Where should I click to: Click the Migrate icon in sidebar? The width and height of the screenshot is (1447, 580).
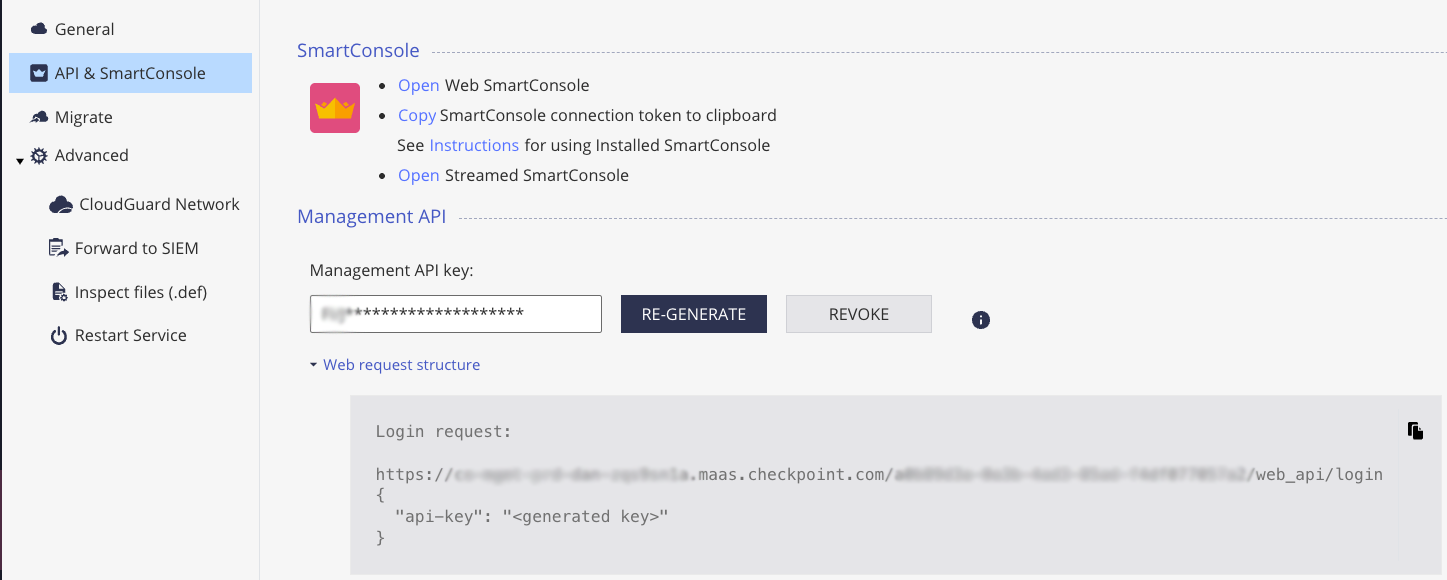click(x=39, y=117)
